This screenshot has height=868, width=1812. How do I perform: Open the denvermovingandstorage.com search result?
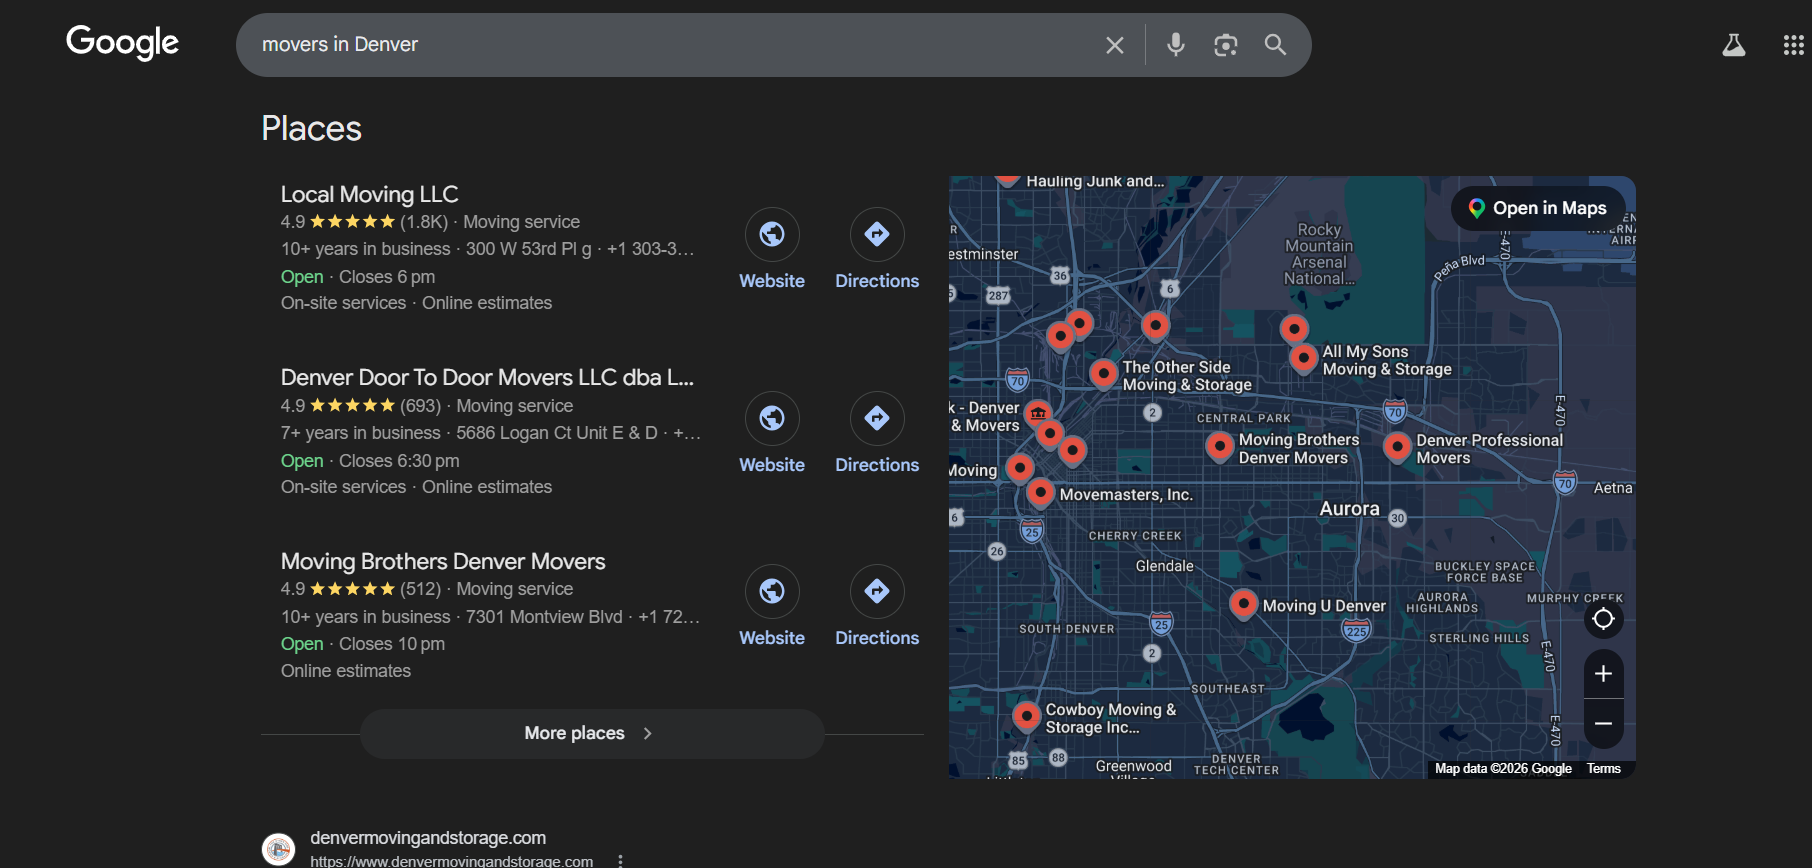[428, 838]
